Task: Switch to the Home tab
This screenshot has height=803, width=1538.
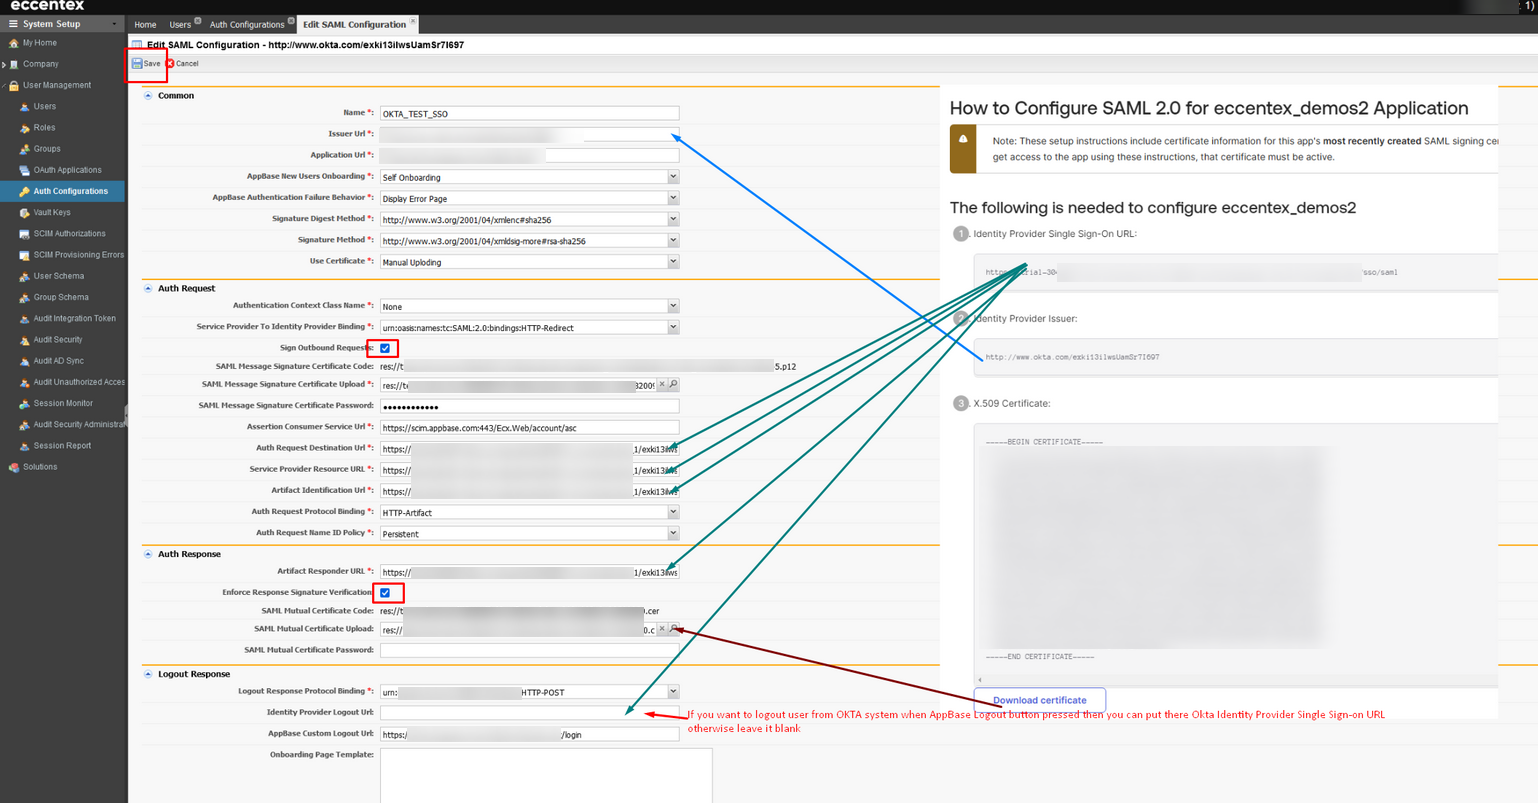Action: coord(145,24)
